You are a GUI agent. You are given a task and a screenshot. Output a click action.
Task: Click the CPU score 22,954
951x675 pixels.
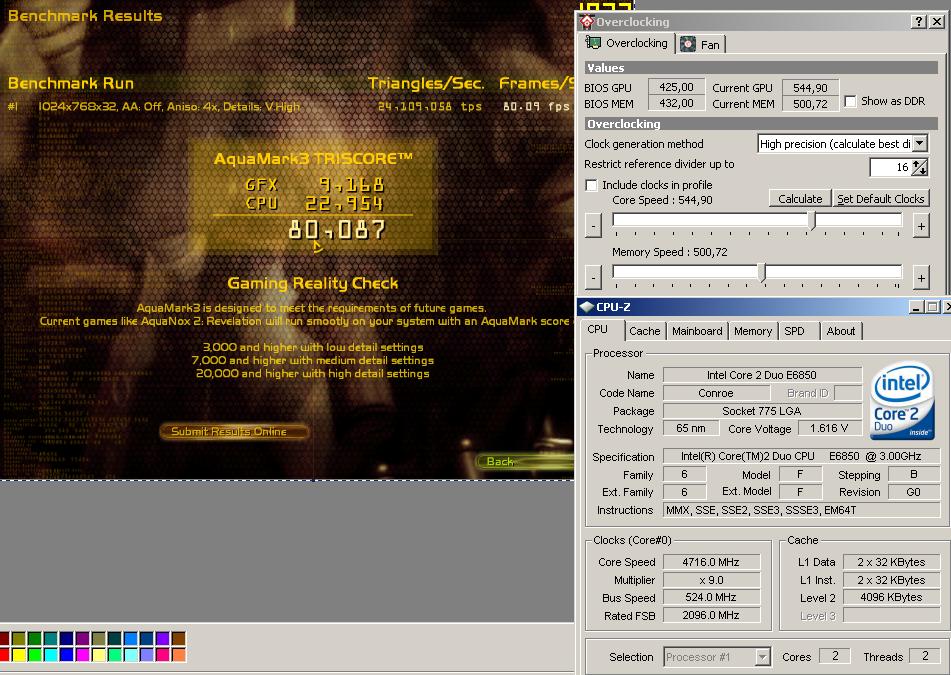pyautogui.click(x=344, y=203)
